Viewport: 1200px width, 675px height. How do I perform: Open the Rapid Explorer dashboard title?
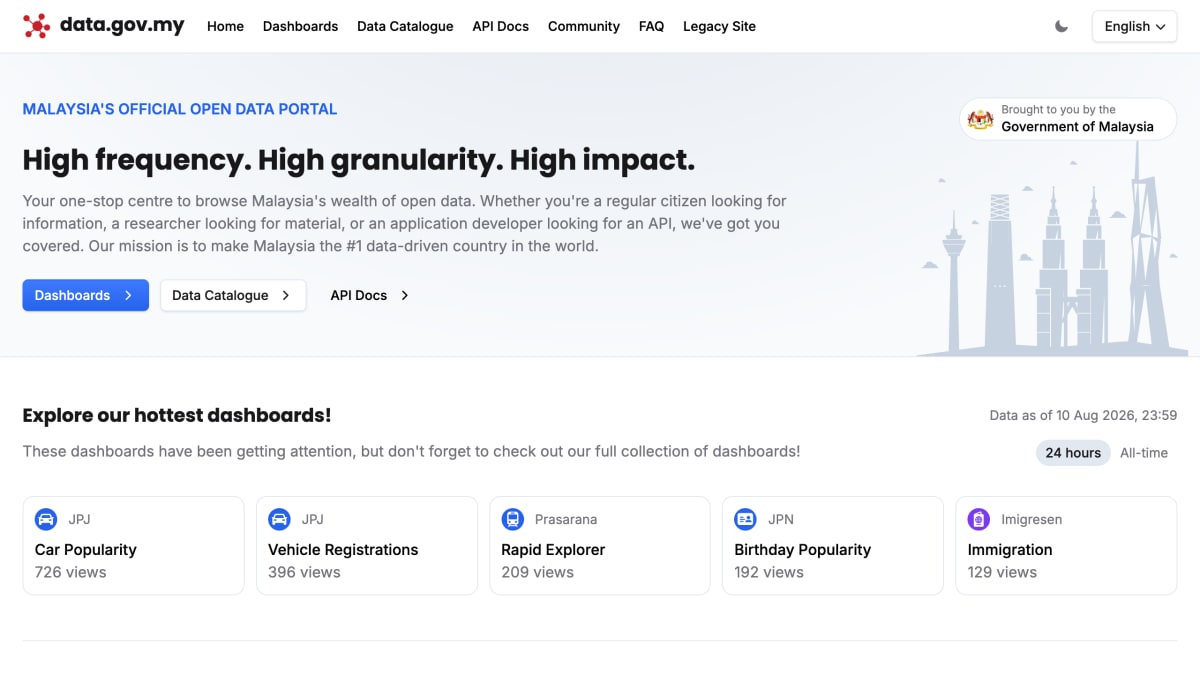pyautogui.click(x=553, y=550)
